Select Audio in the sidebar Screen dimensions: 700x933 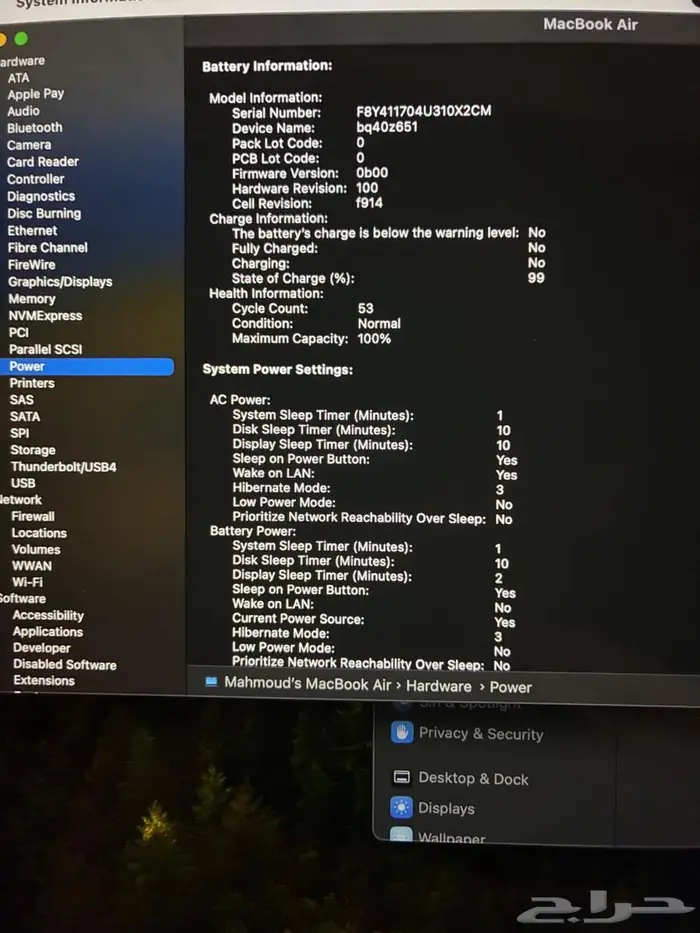[23, 111]
